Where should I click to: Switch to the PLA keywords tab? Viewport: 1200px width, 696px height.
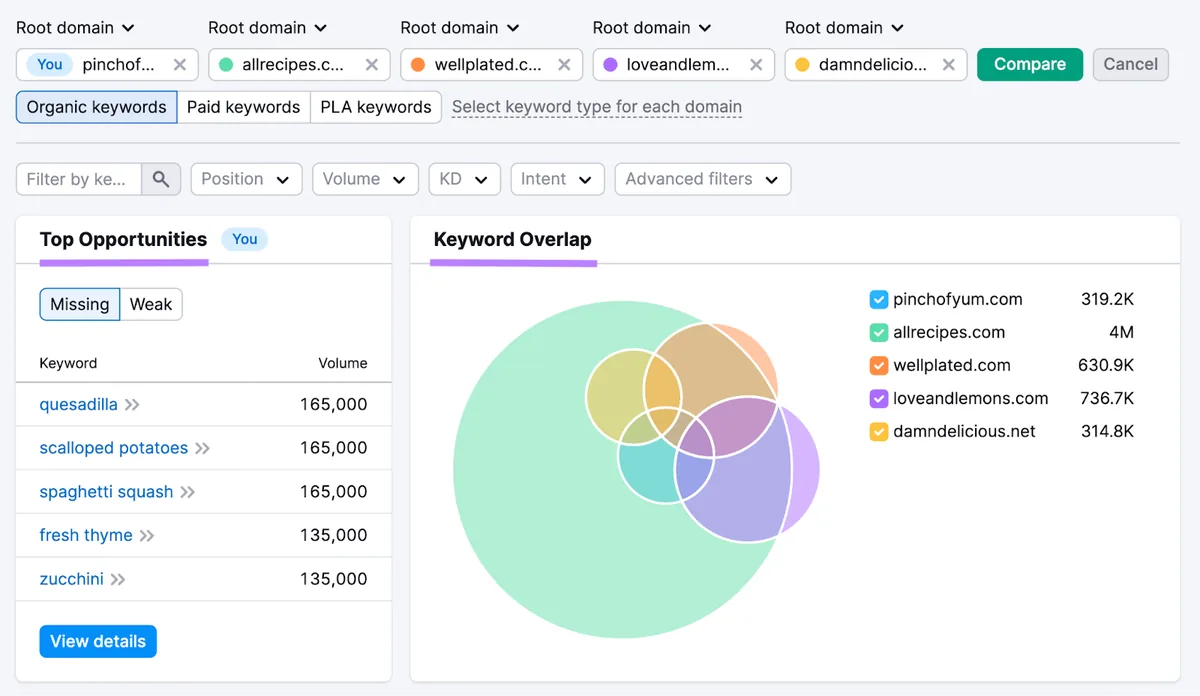click(376, 107)
